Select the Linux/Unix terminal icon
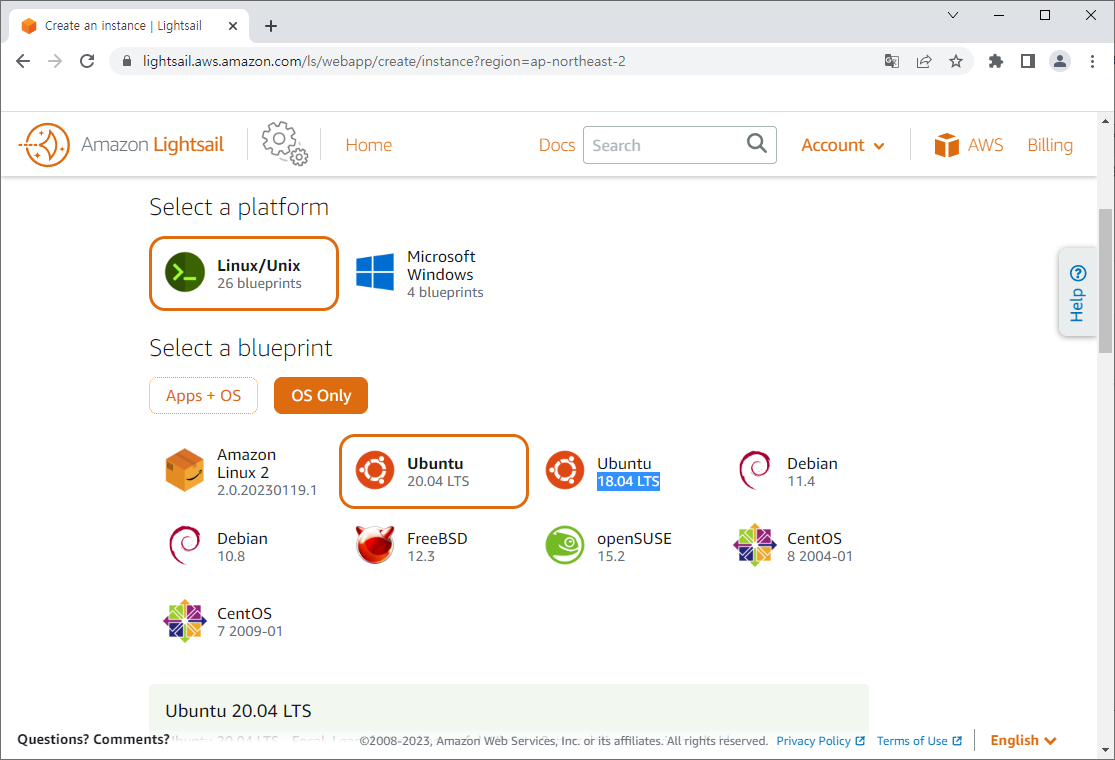The width and height of the screenshot is (1115, 760). 185,272
